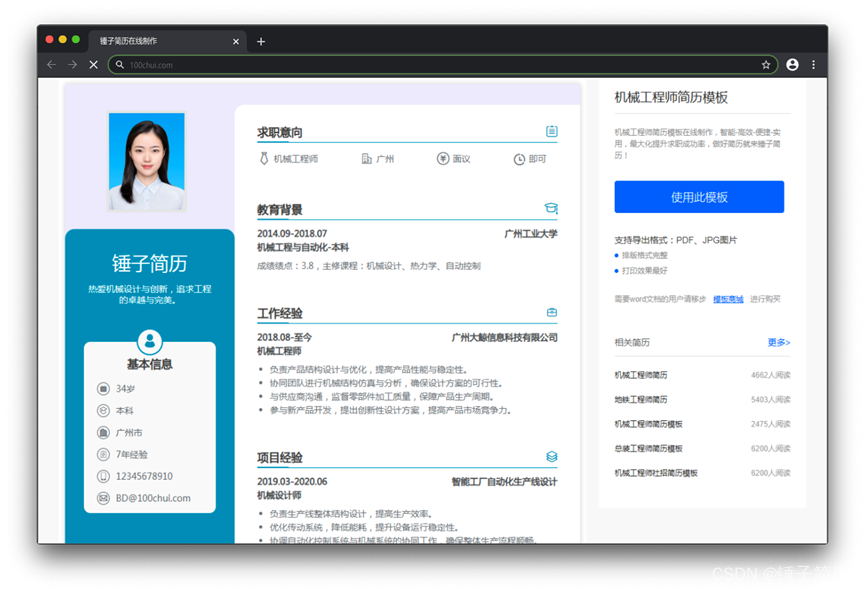This screenshot has width=865, height=593.
Task: Click the 相关简历 label
Action: (x=632, y=343)
